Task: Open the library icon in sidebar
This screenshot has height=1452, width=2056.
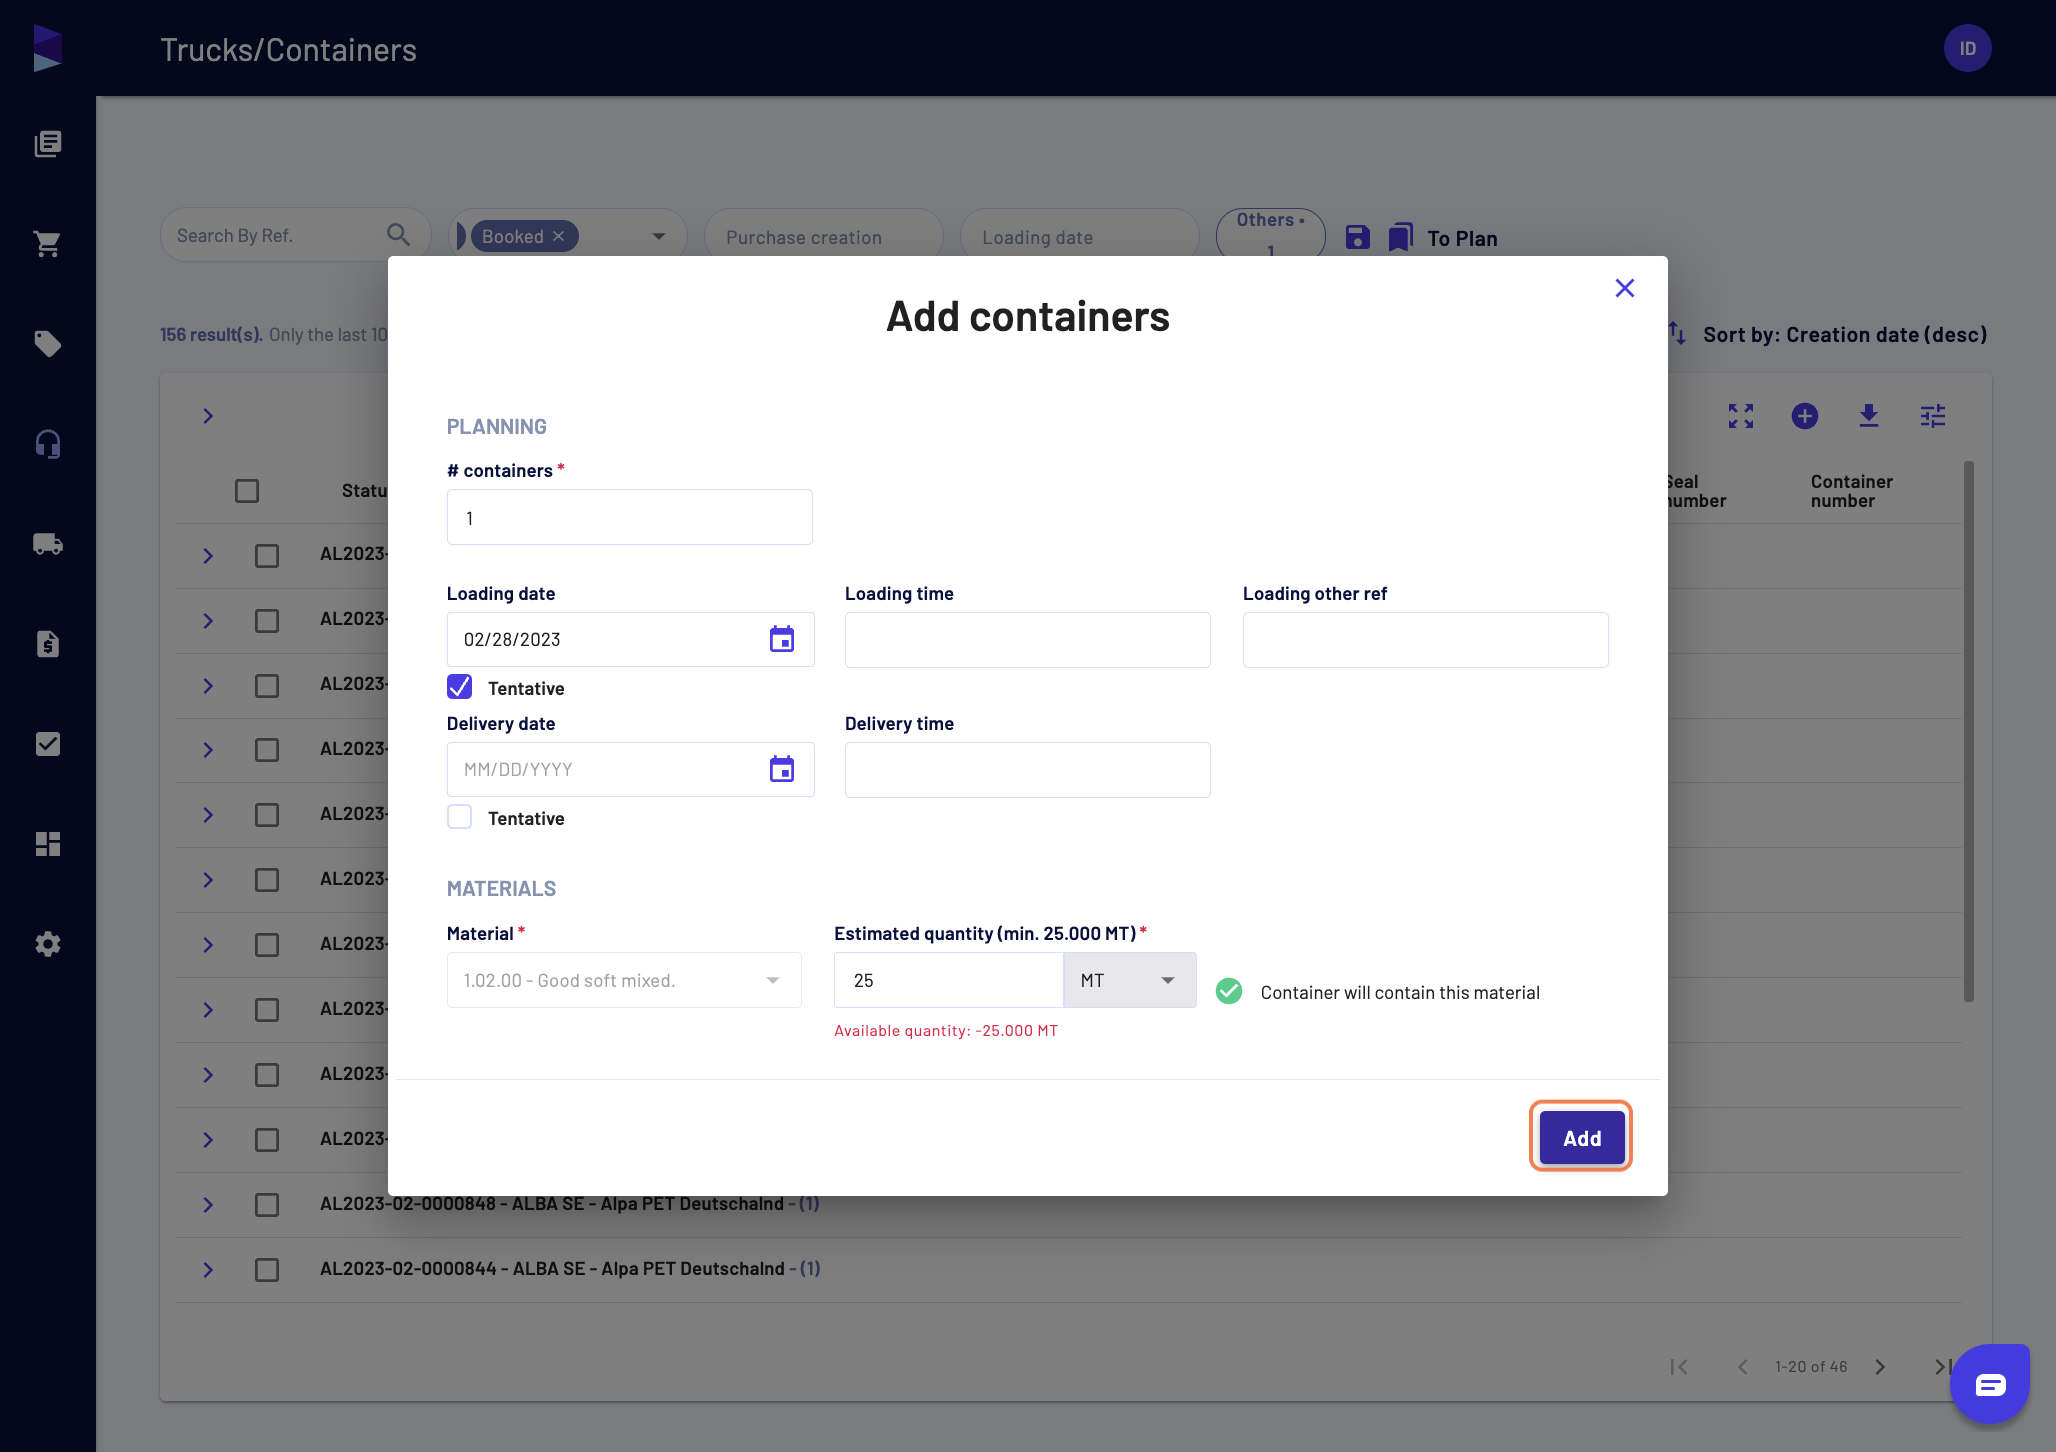Action: [x=48, y=144]
